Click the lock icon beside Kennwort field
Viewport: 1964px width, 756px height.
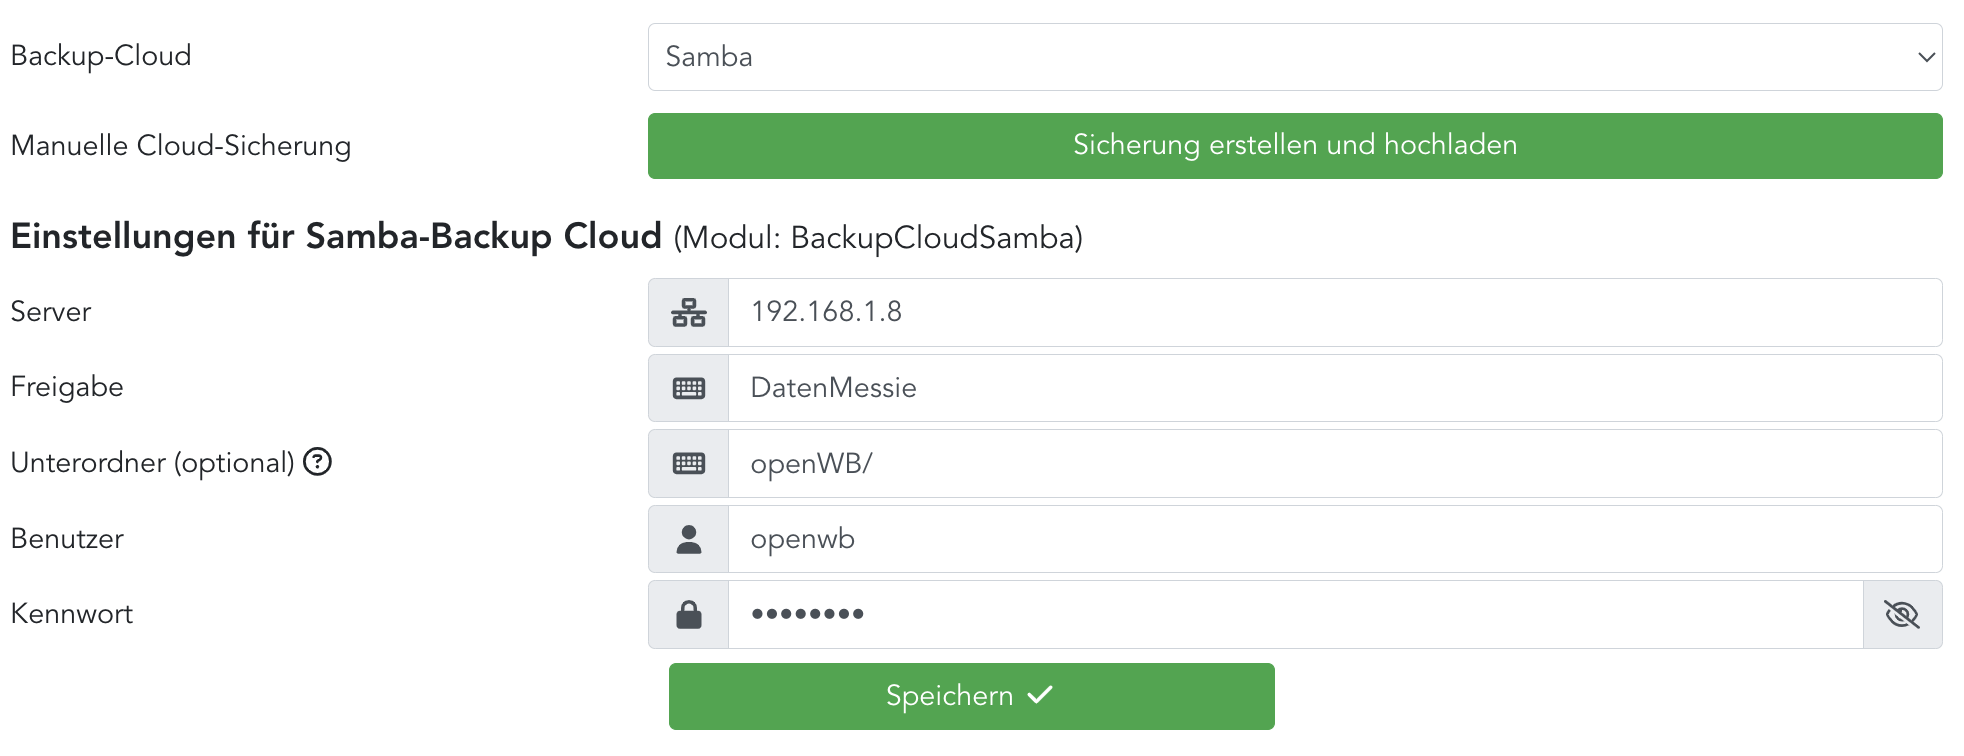pos(688,615)
